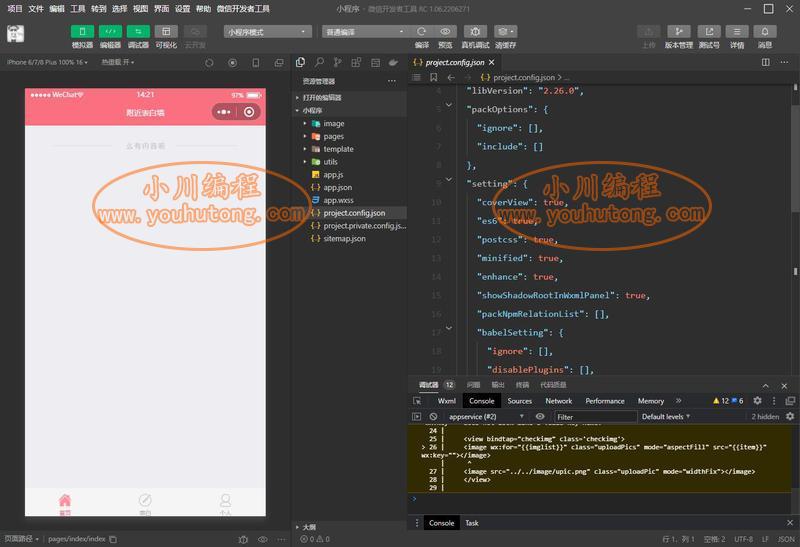Viewport: 800px width, 547px height.
Task: Open the 微信开发者工具 menu
Action: (243, 9)
